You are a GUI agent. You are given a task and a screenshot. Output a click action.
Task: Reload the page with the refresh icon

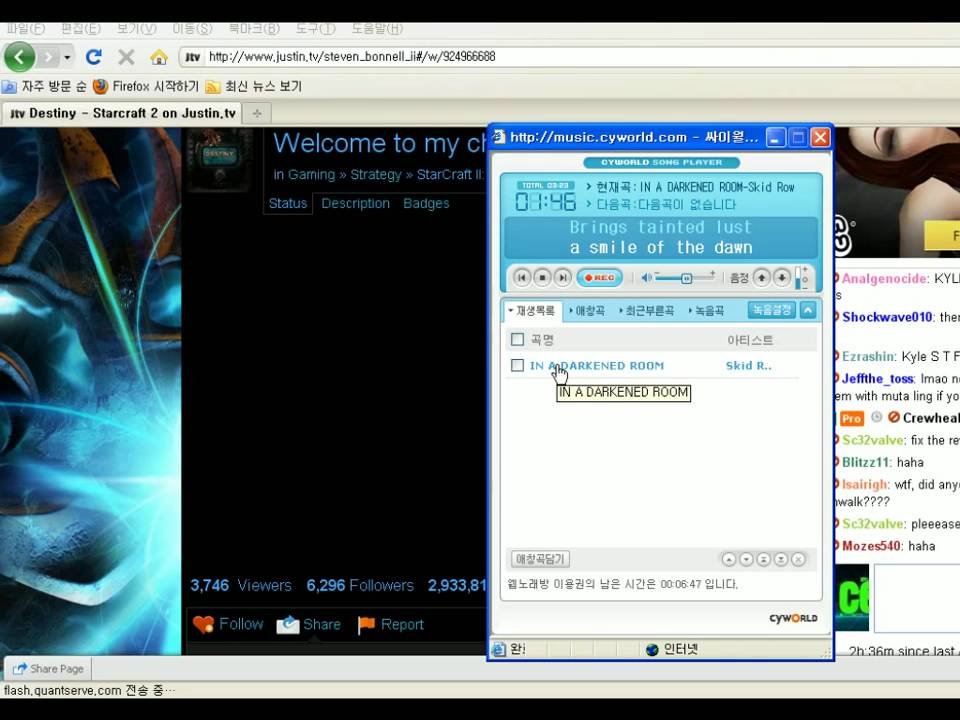94,58
